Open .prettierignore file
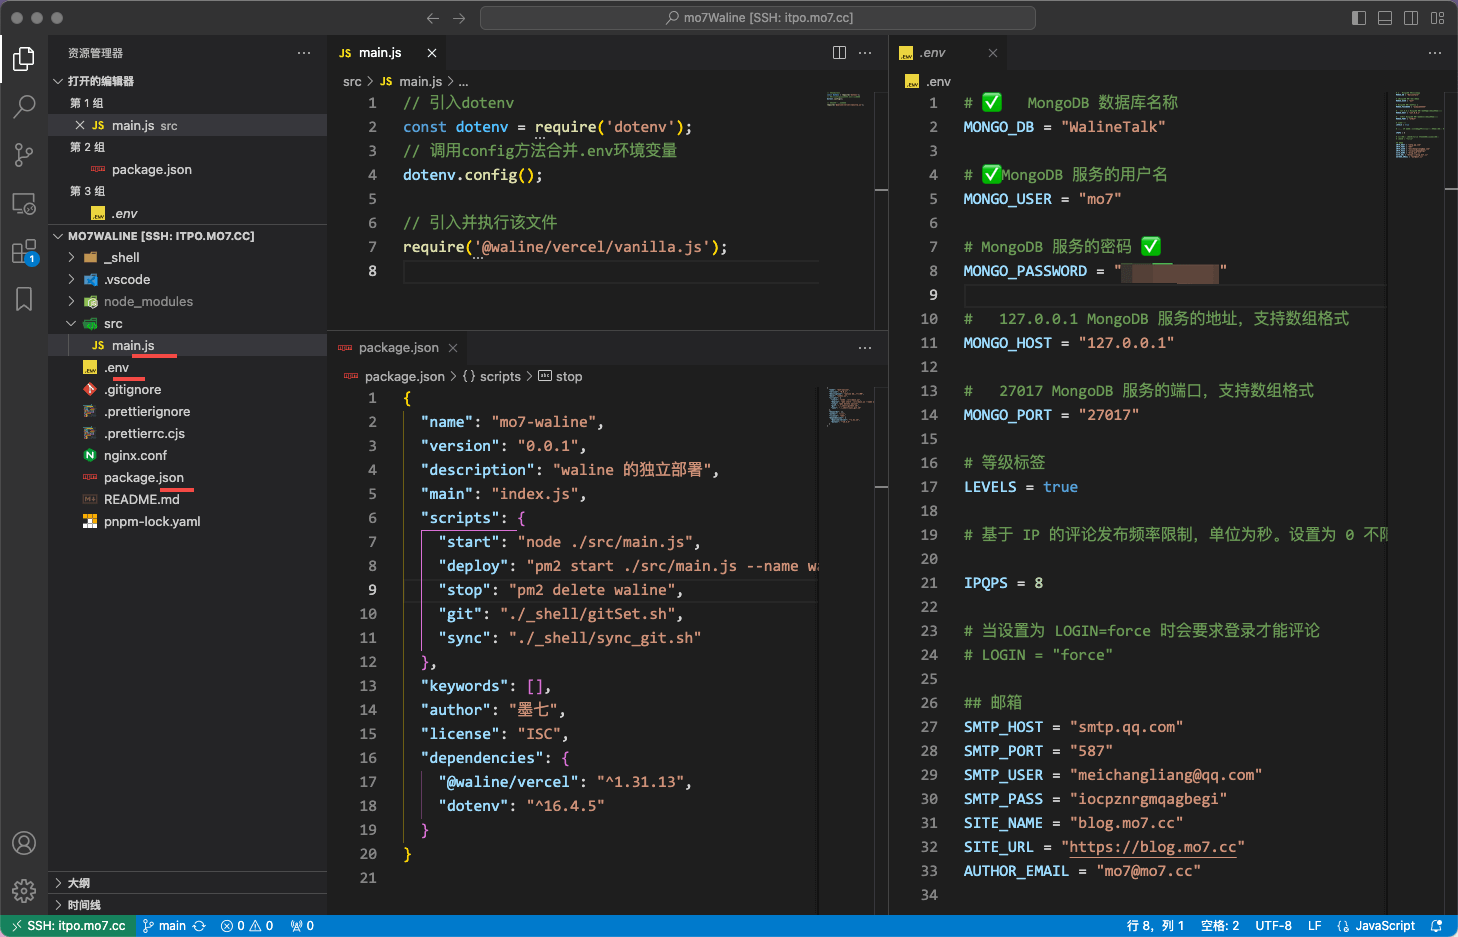1458x937 pixels. click(187, 412)
